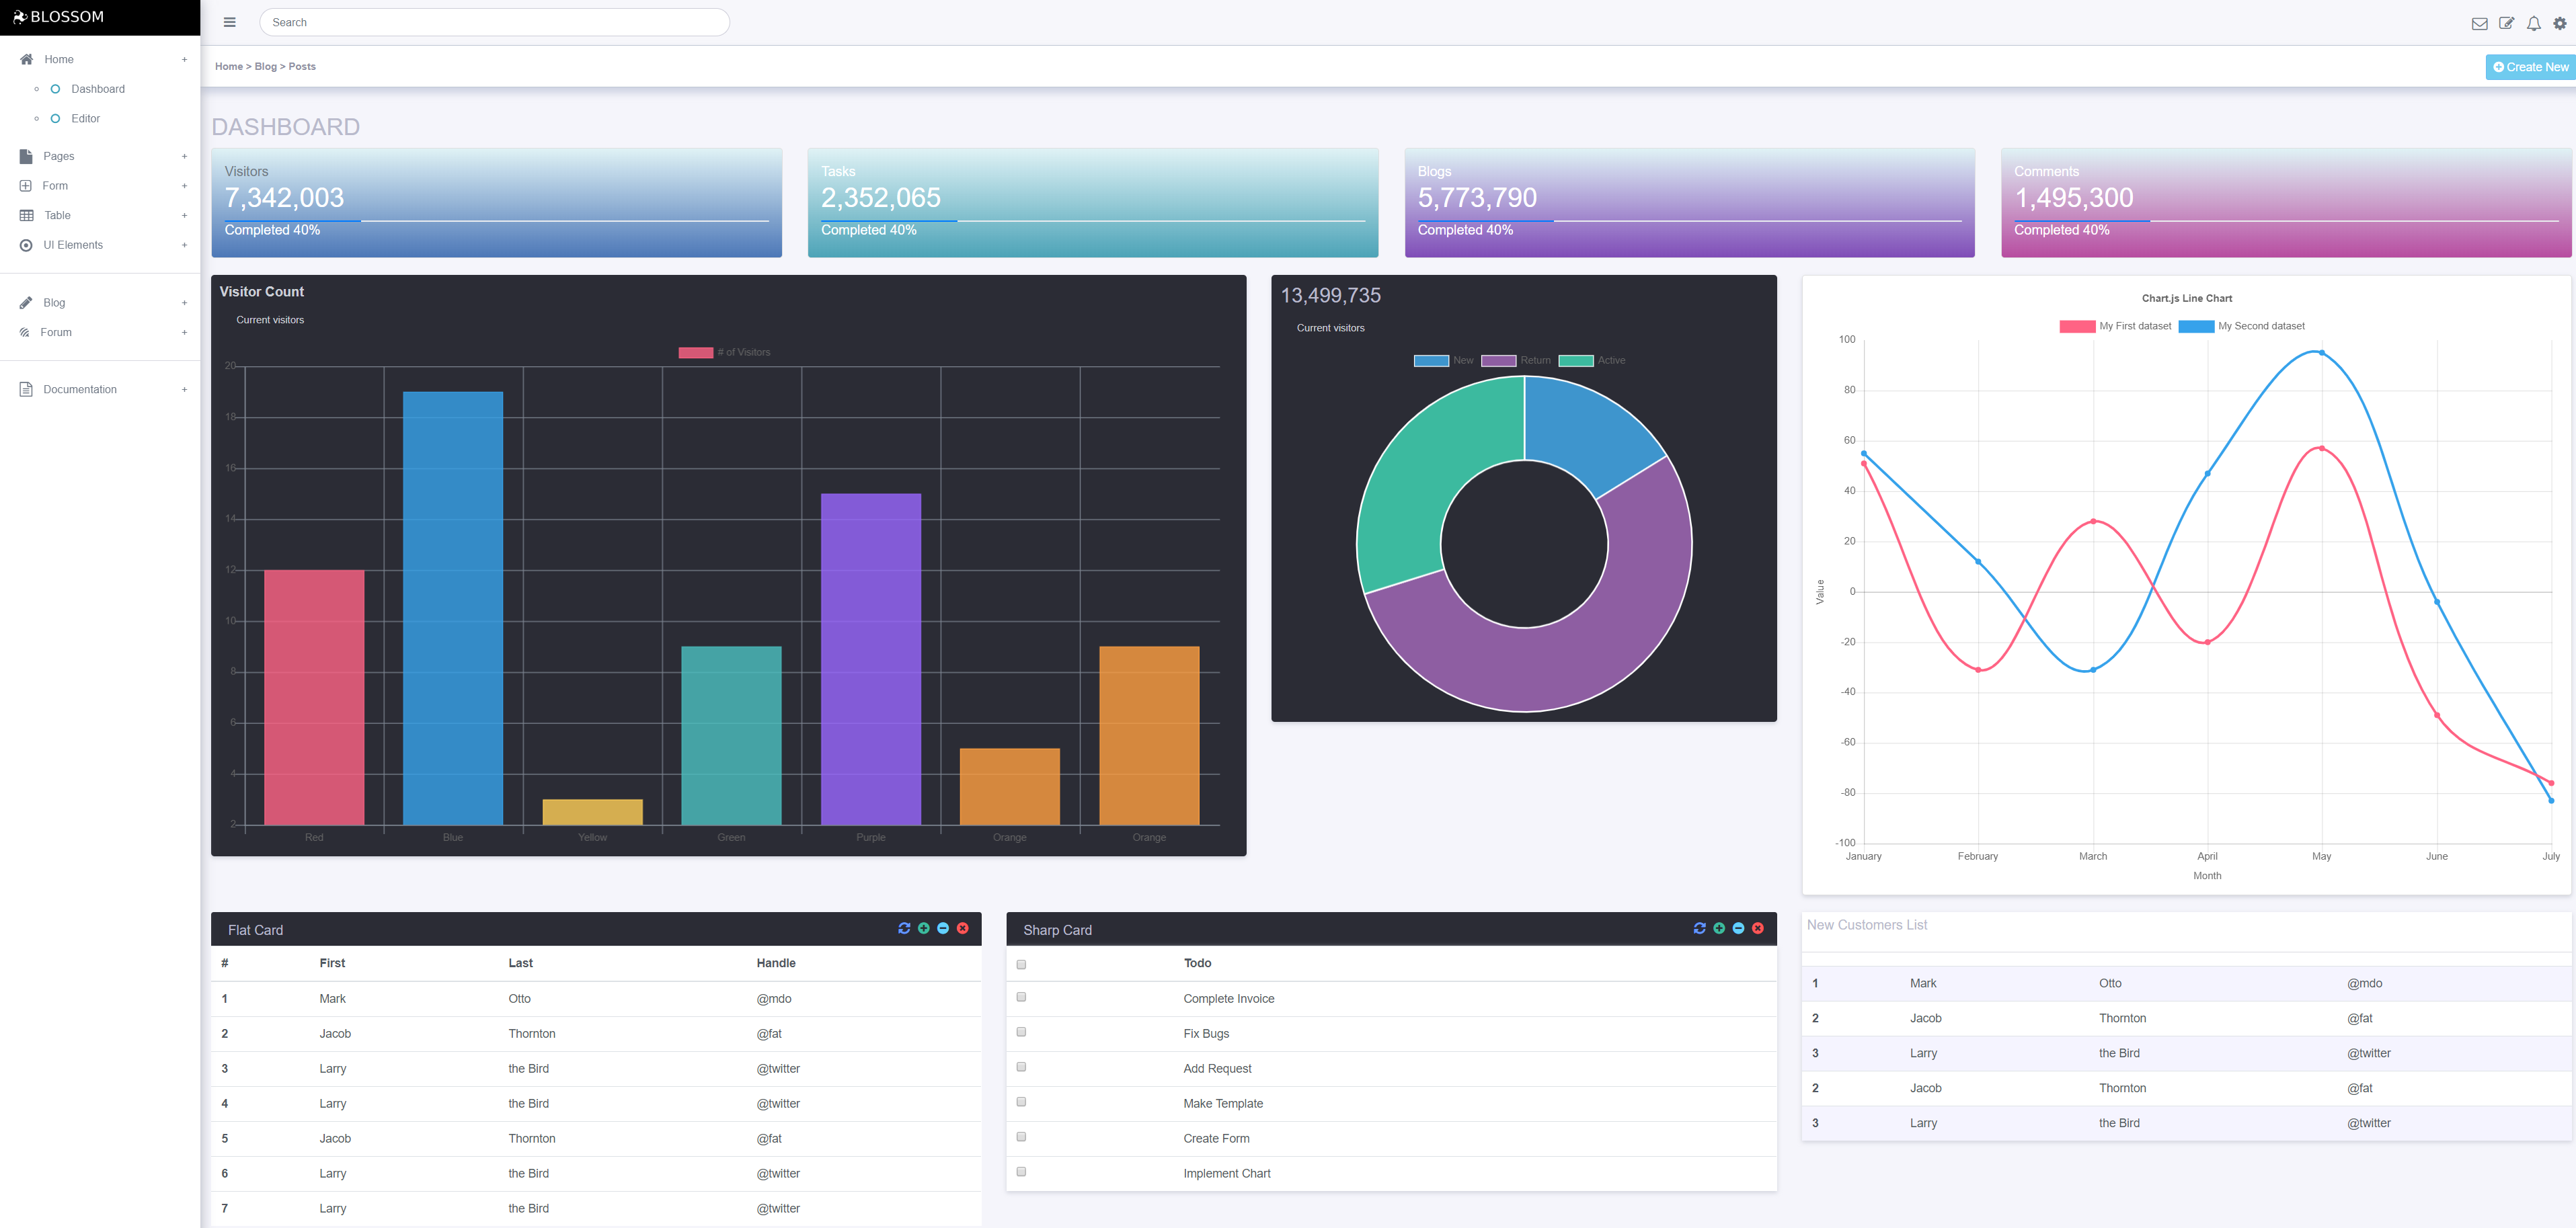Click the Create New button
The image size is (2576, 1228).
[x=2531, y=67]
